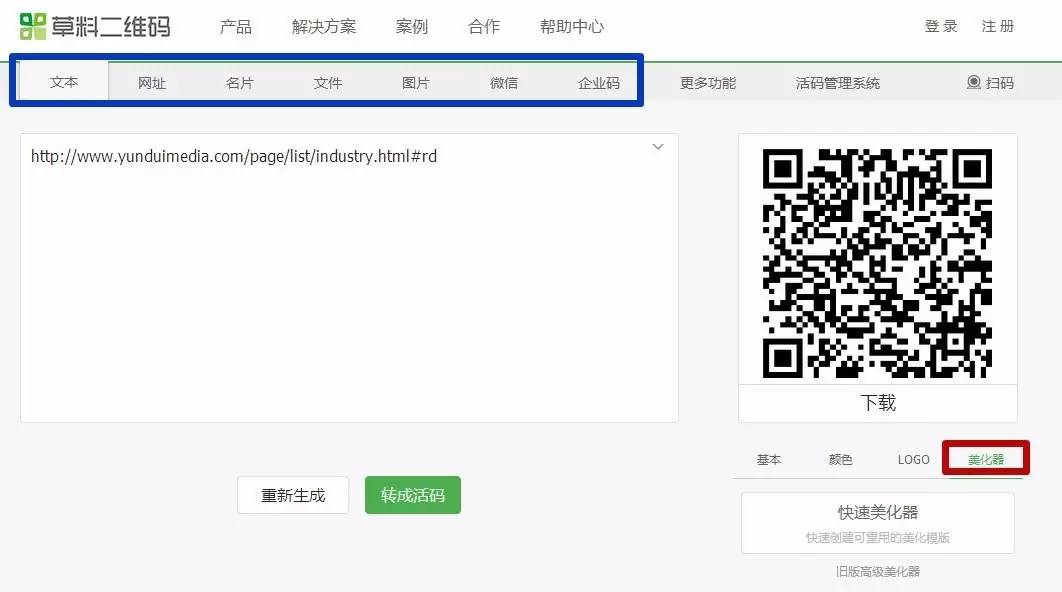Select the 美化器 tab

pyautogui.click(x=985, y=459)
